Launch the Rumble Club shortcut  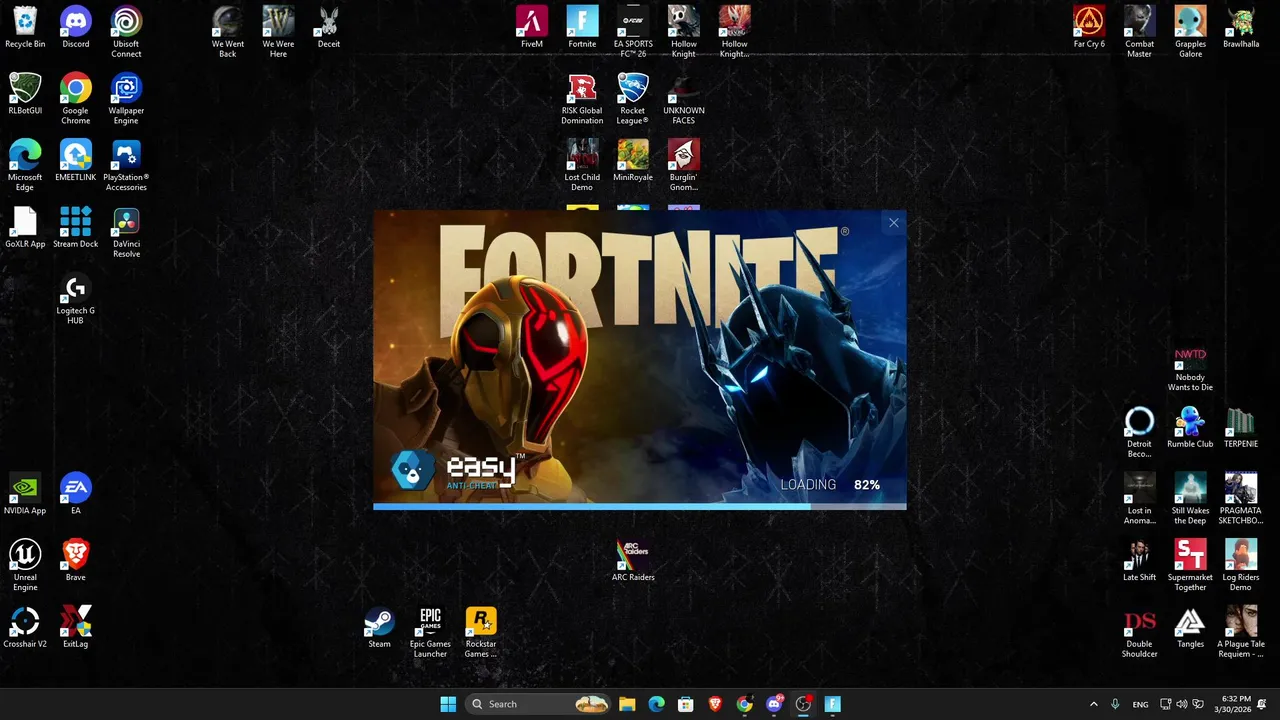[x=1190, y=427]
